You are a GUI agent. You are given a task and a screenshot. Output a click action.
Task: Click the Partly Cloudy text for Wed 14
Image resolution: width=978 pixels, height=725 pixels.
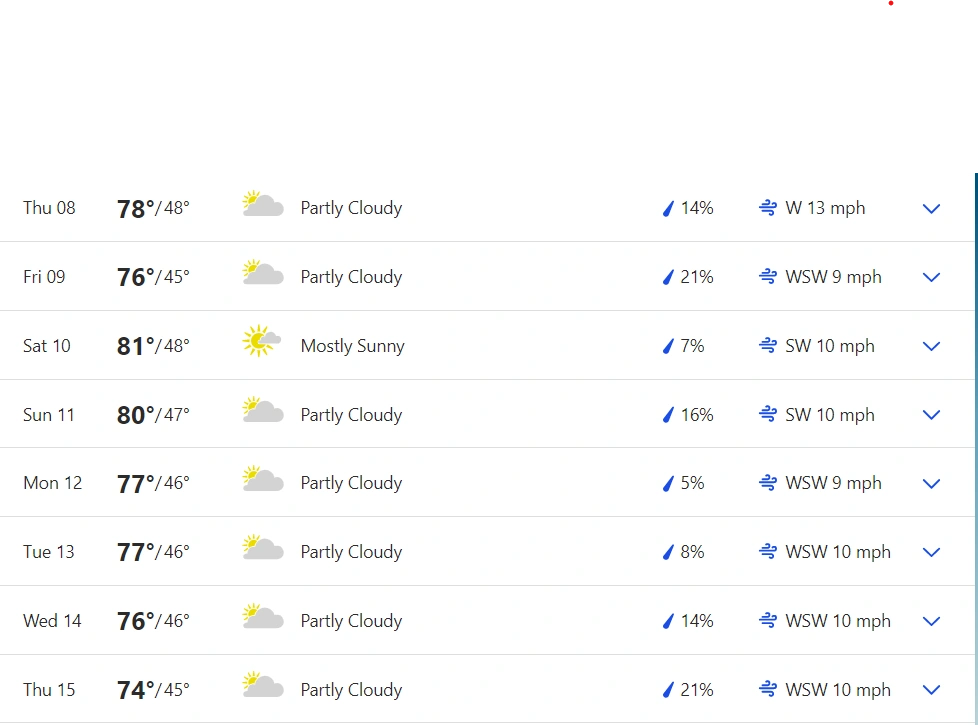click(351, 621)
